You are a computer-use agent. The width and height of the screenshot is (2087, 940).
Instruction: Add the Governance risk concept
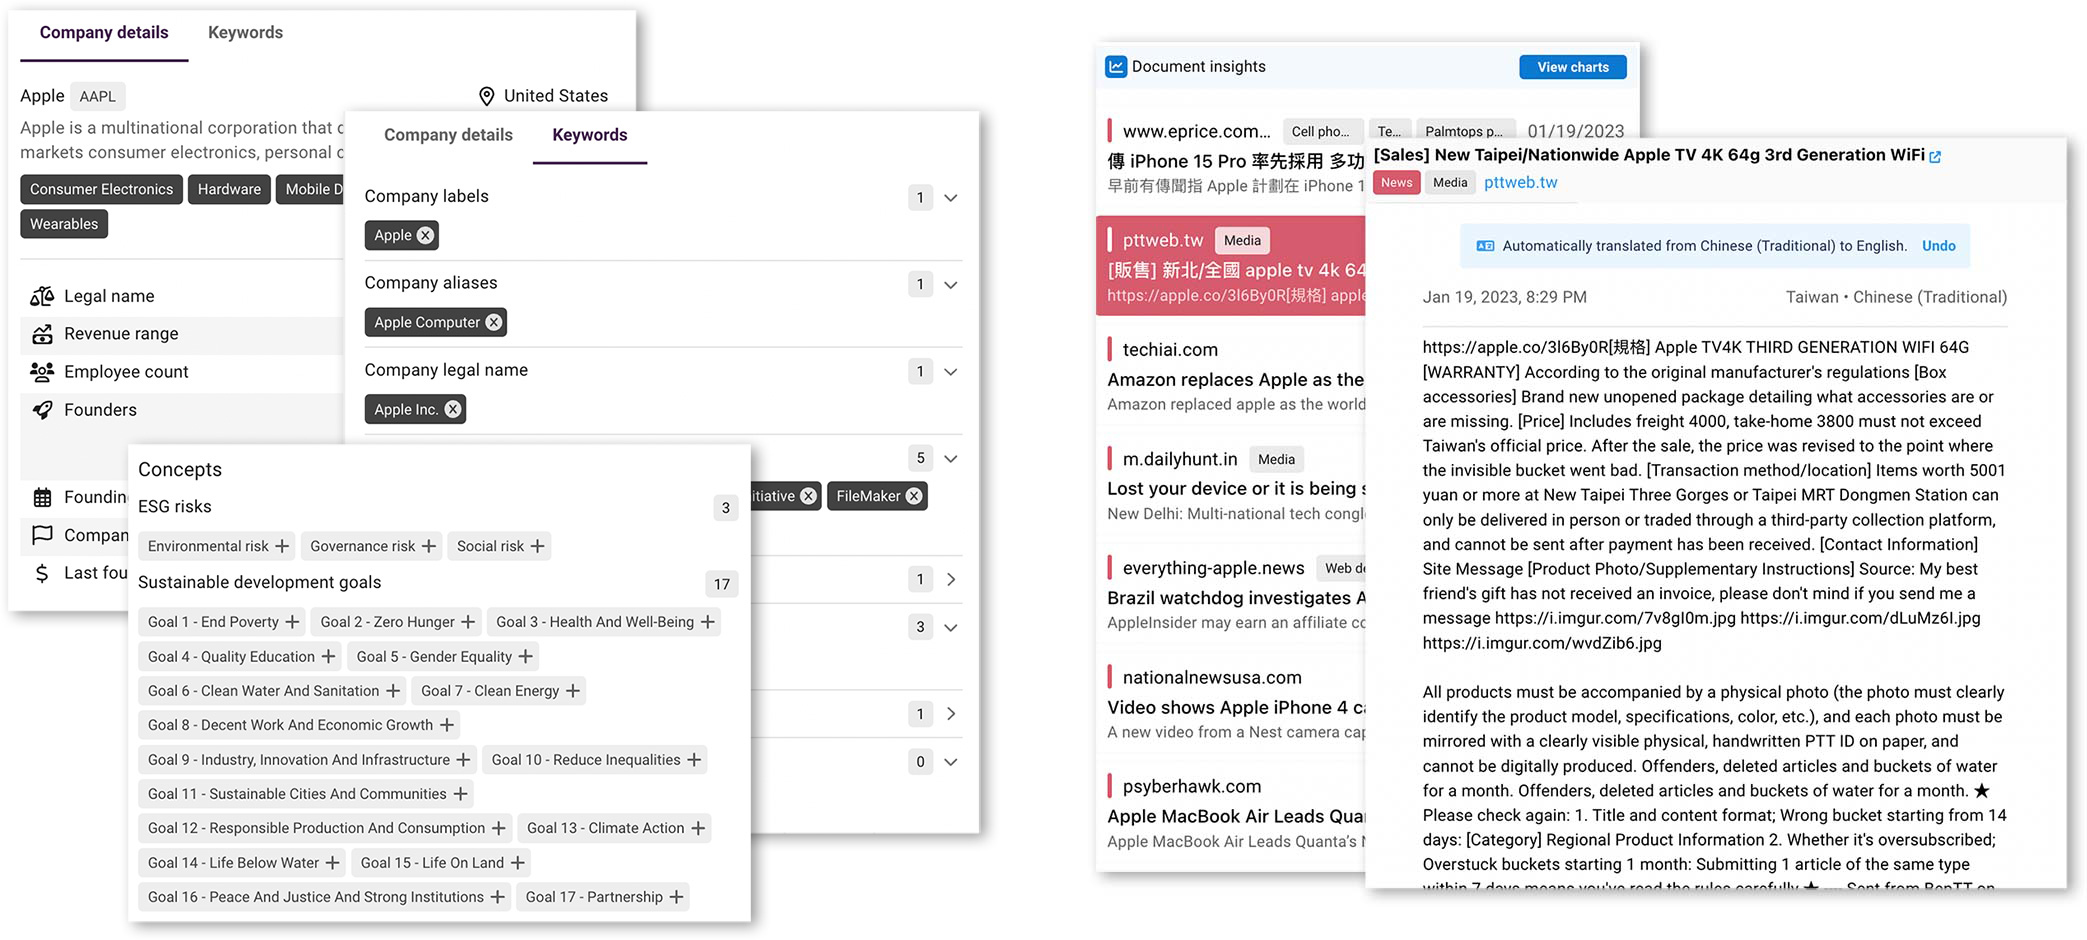tap(429, 546)
